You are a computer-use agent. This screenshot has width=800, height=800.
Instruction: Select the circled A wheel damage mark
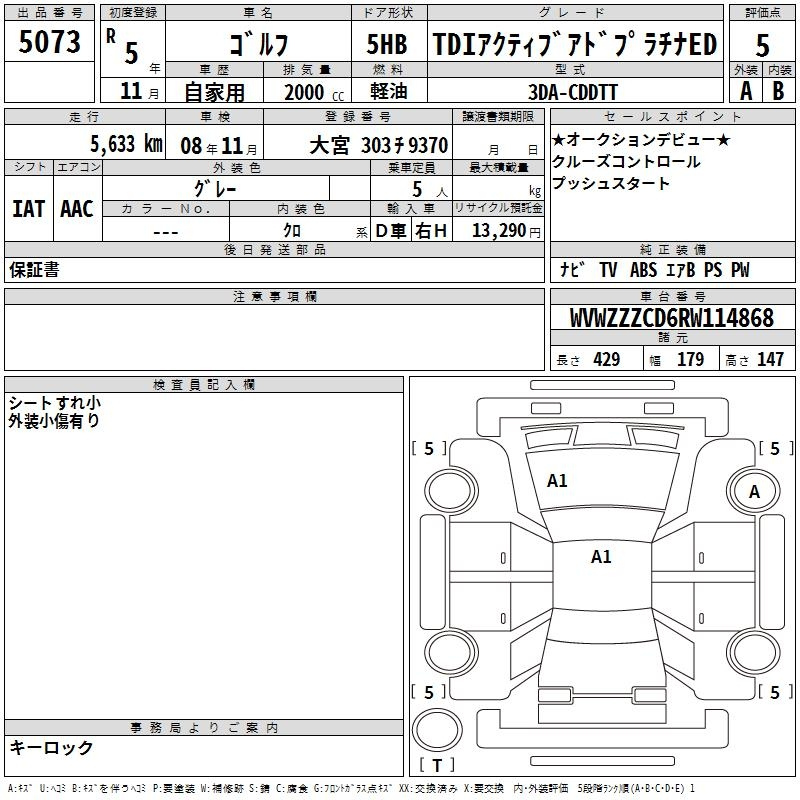click(754, 491)
